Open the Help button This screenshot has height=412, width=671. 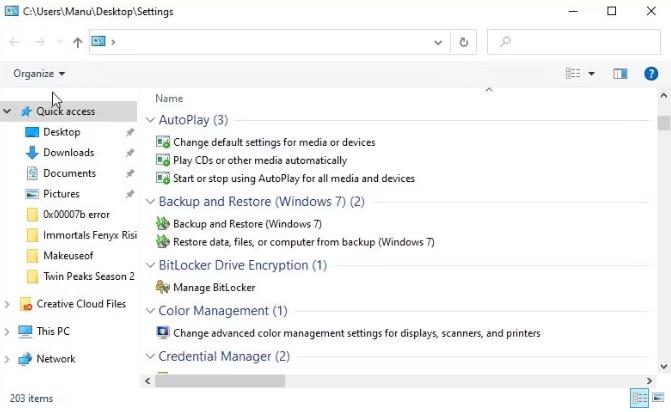pos(651,74)
